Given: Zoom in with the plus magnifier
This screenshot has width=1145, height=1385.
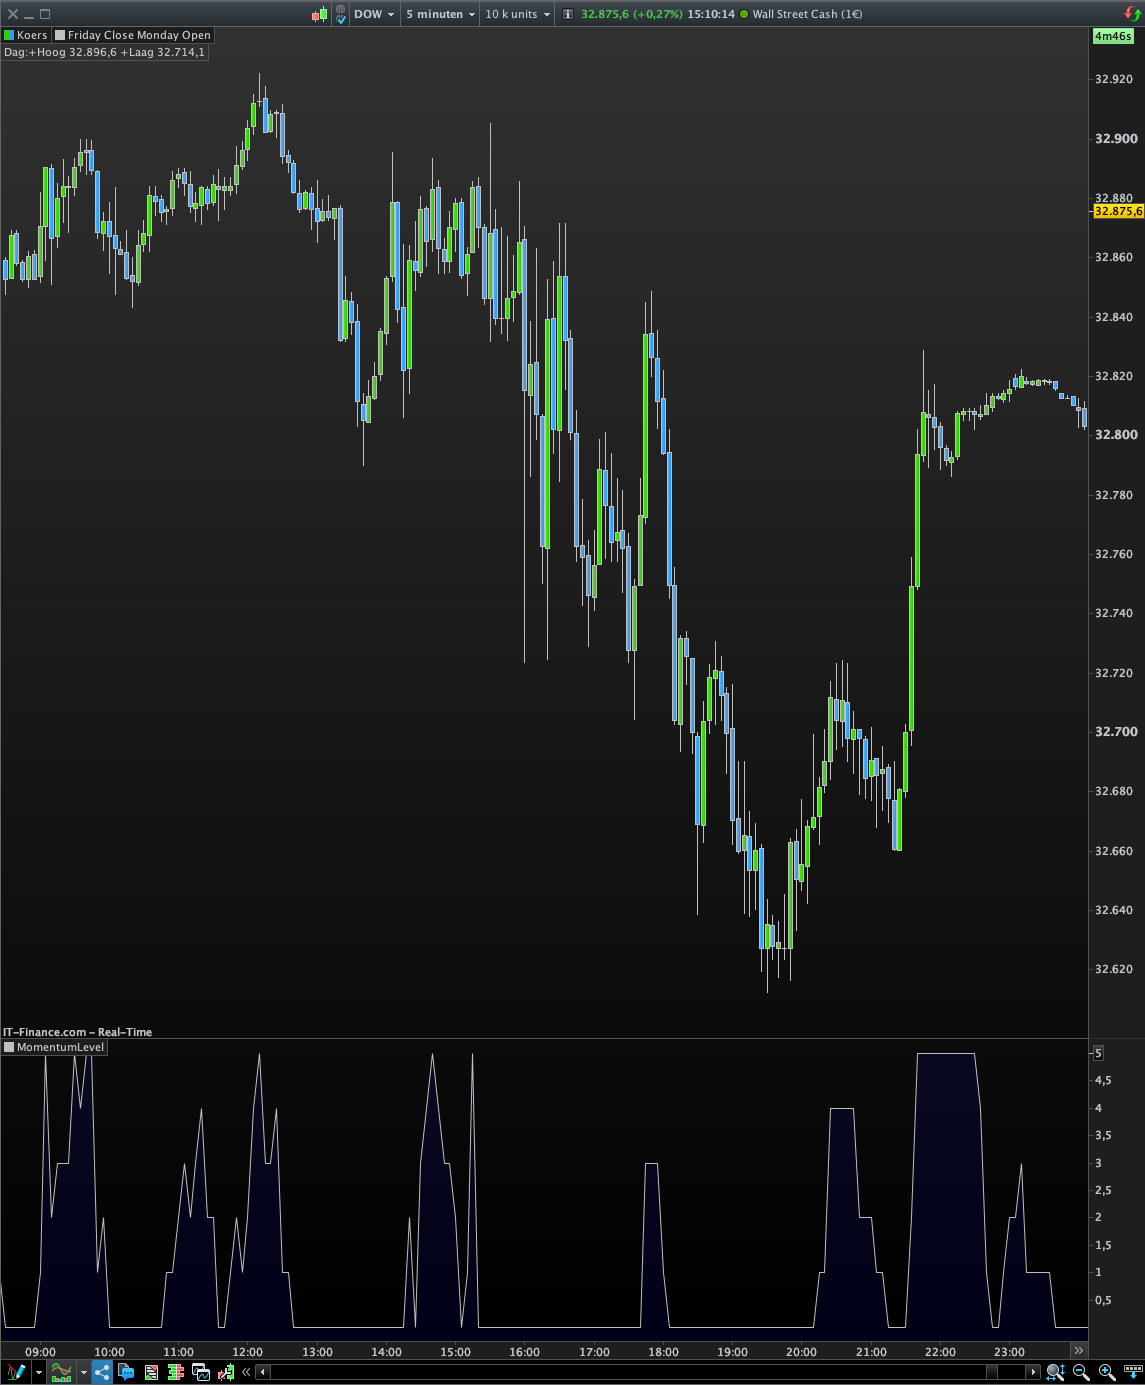Looking at the screenshot, I should (1107, 1372).
